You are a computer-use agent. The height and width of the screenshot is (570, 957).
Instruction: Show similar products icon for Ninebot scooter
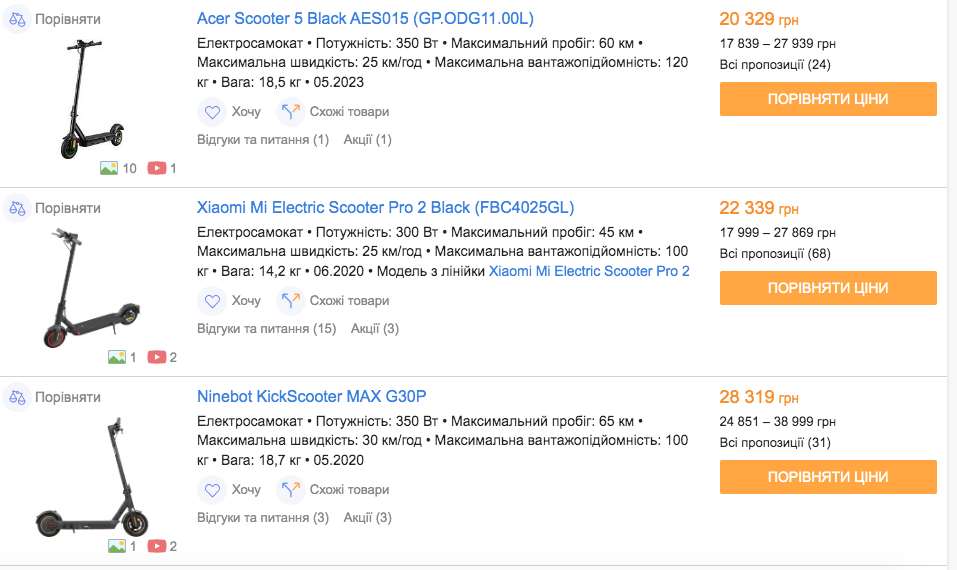click(290, 490)
